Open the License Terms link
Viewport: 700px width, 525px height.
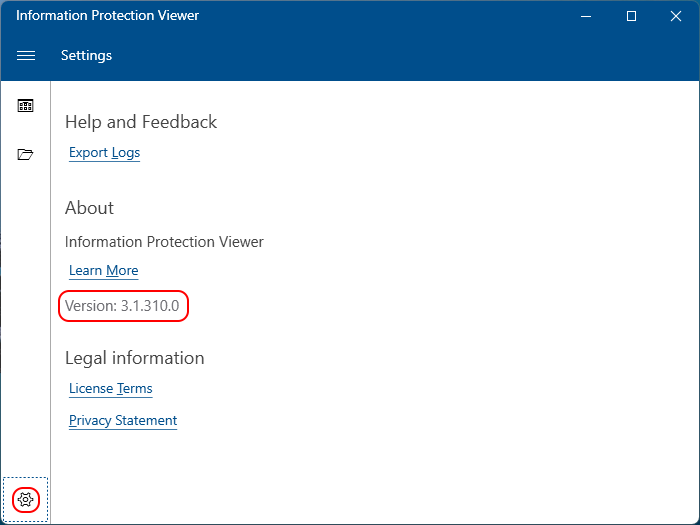[111, 388]
